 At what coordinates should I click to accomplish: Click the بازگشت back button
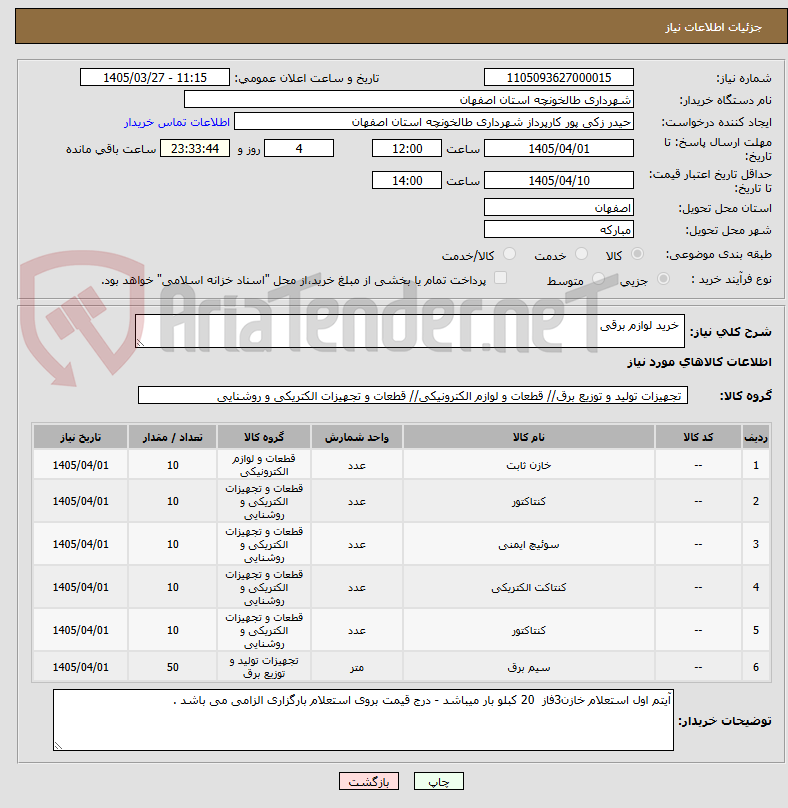[368, 781]
